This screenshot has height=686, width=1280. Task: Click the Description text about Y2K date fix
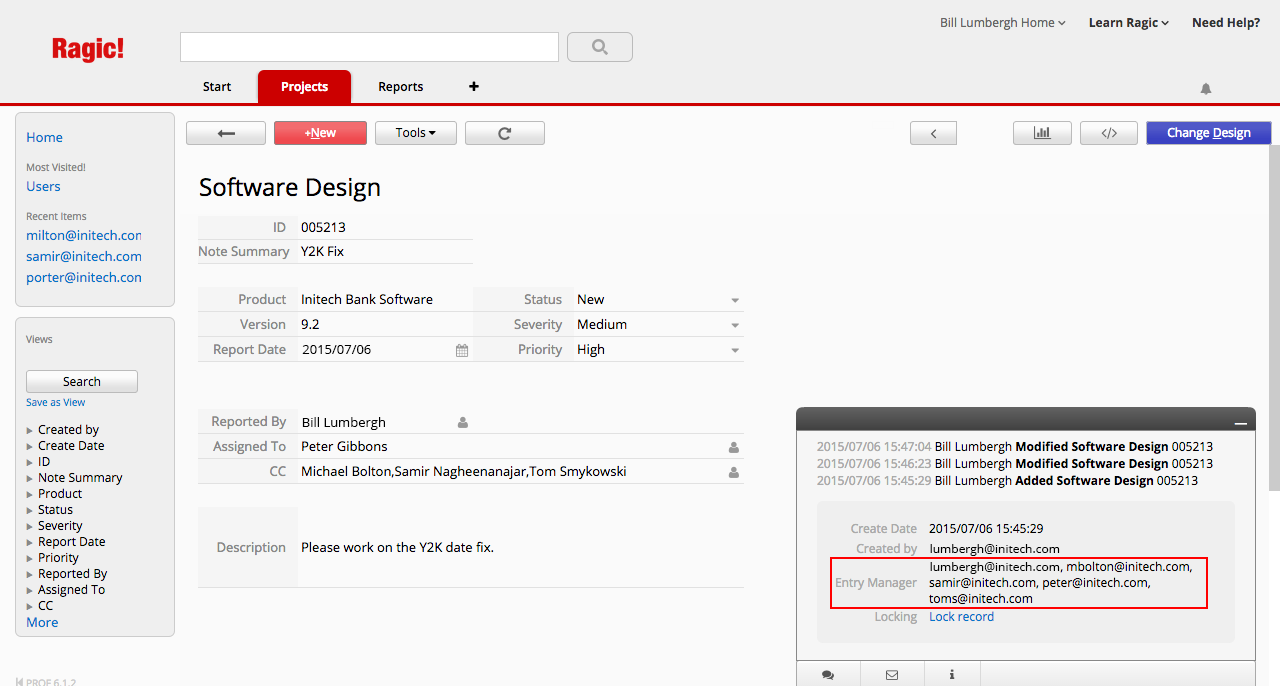click(x=397, y=548)
